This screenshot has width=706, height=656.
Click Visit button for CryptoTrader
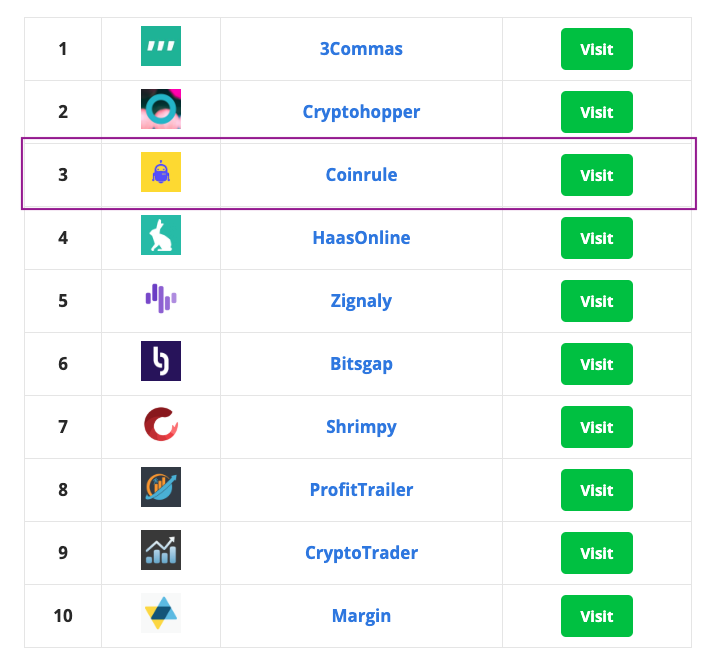(x=597, y=553)
